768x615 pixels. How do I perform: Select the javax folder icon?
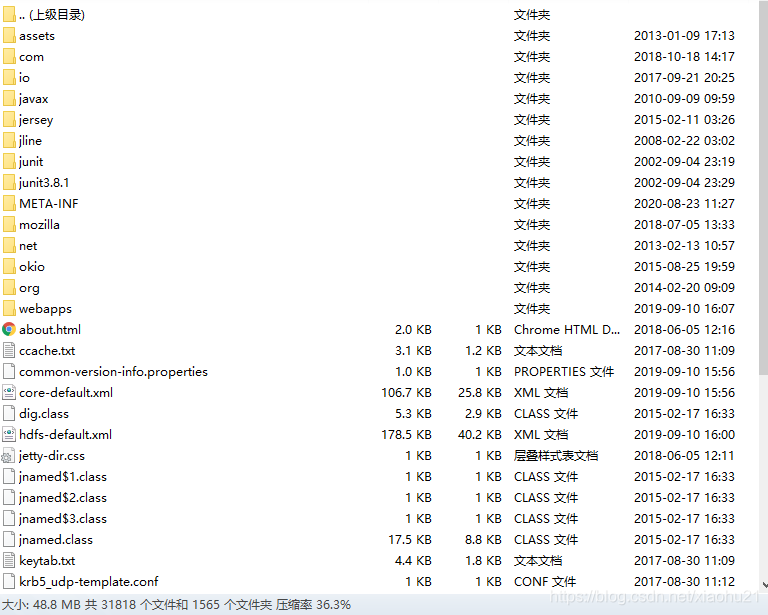(9, 99)
